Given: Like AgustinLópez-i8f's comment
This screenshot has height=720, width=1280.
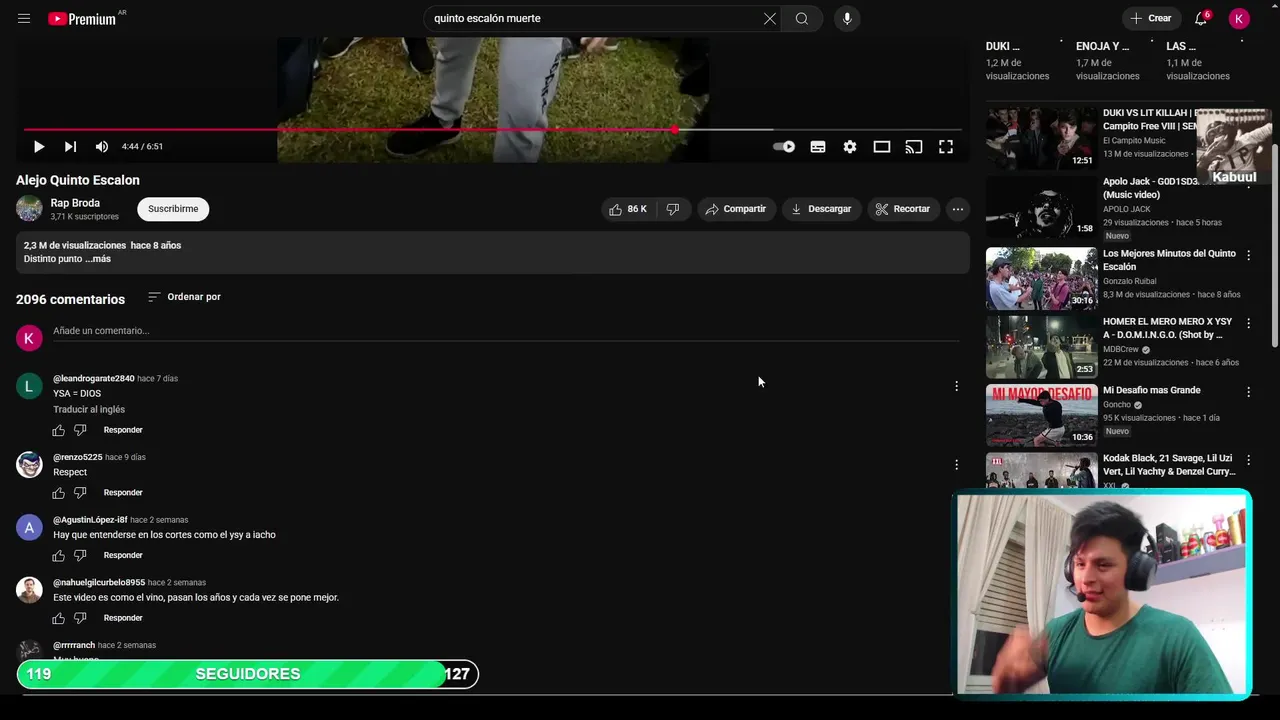Looking at the screenshot, I should [58, 555].
